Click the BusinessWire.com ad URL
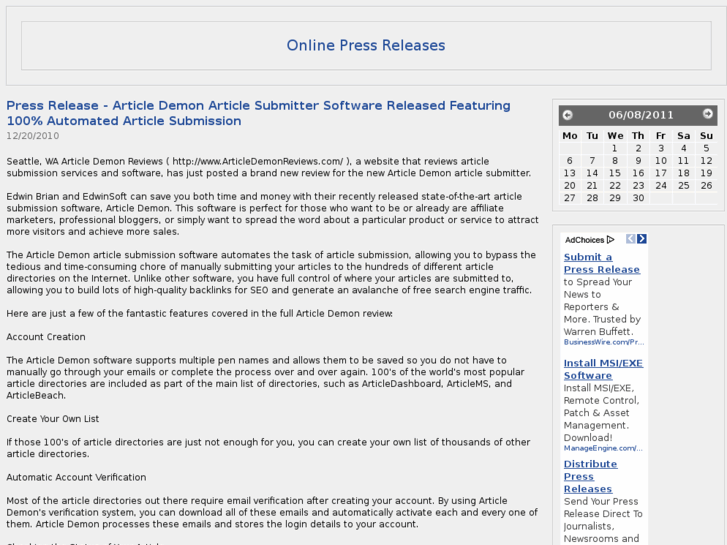 [602, 342]
